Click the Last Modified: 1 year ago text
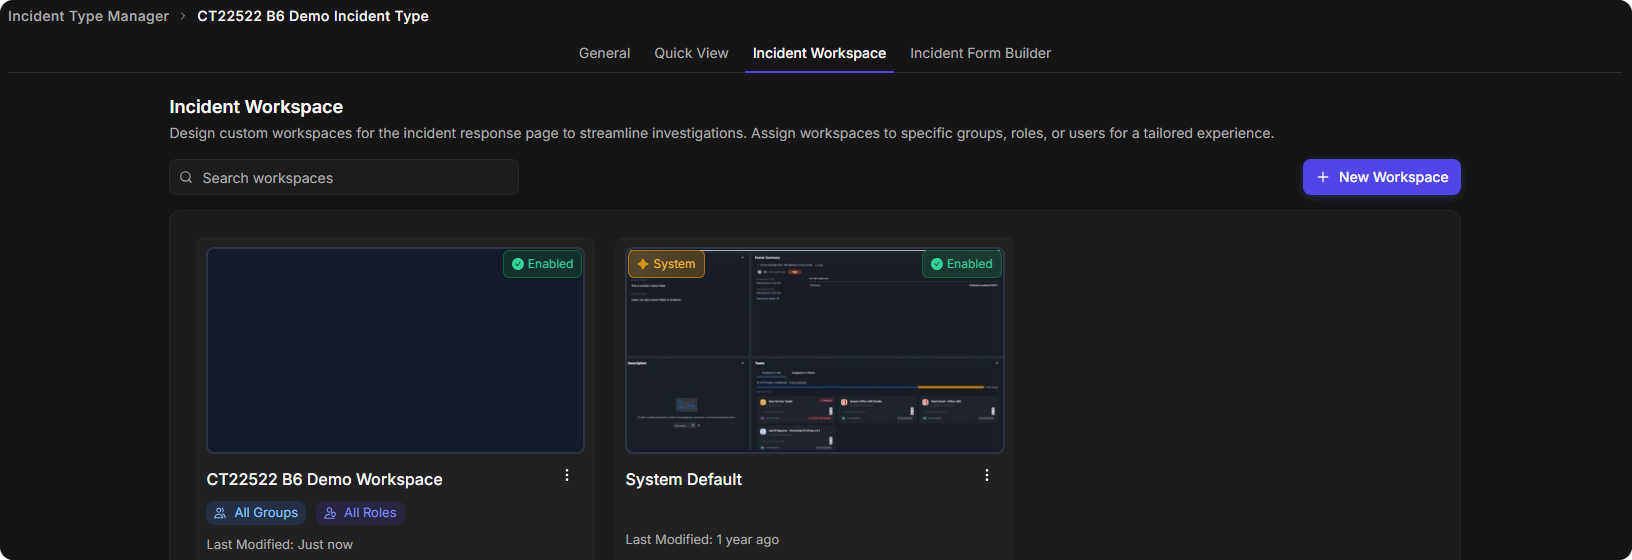This screenshot has width=1632, height=560. 702,540
